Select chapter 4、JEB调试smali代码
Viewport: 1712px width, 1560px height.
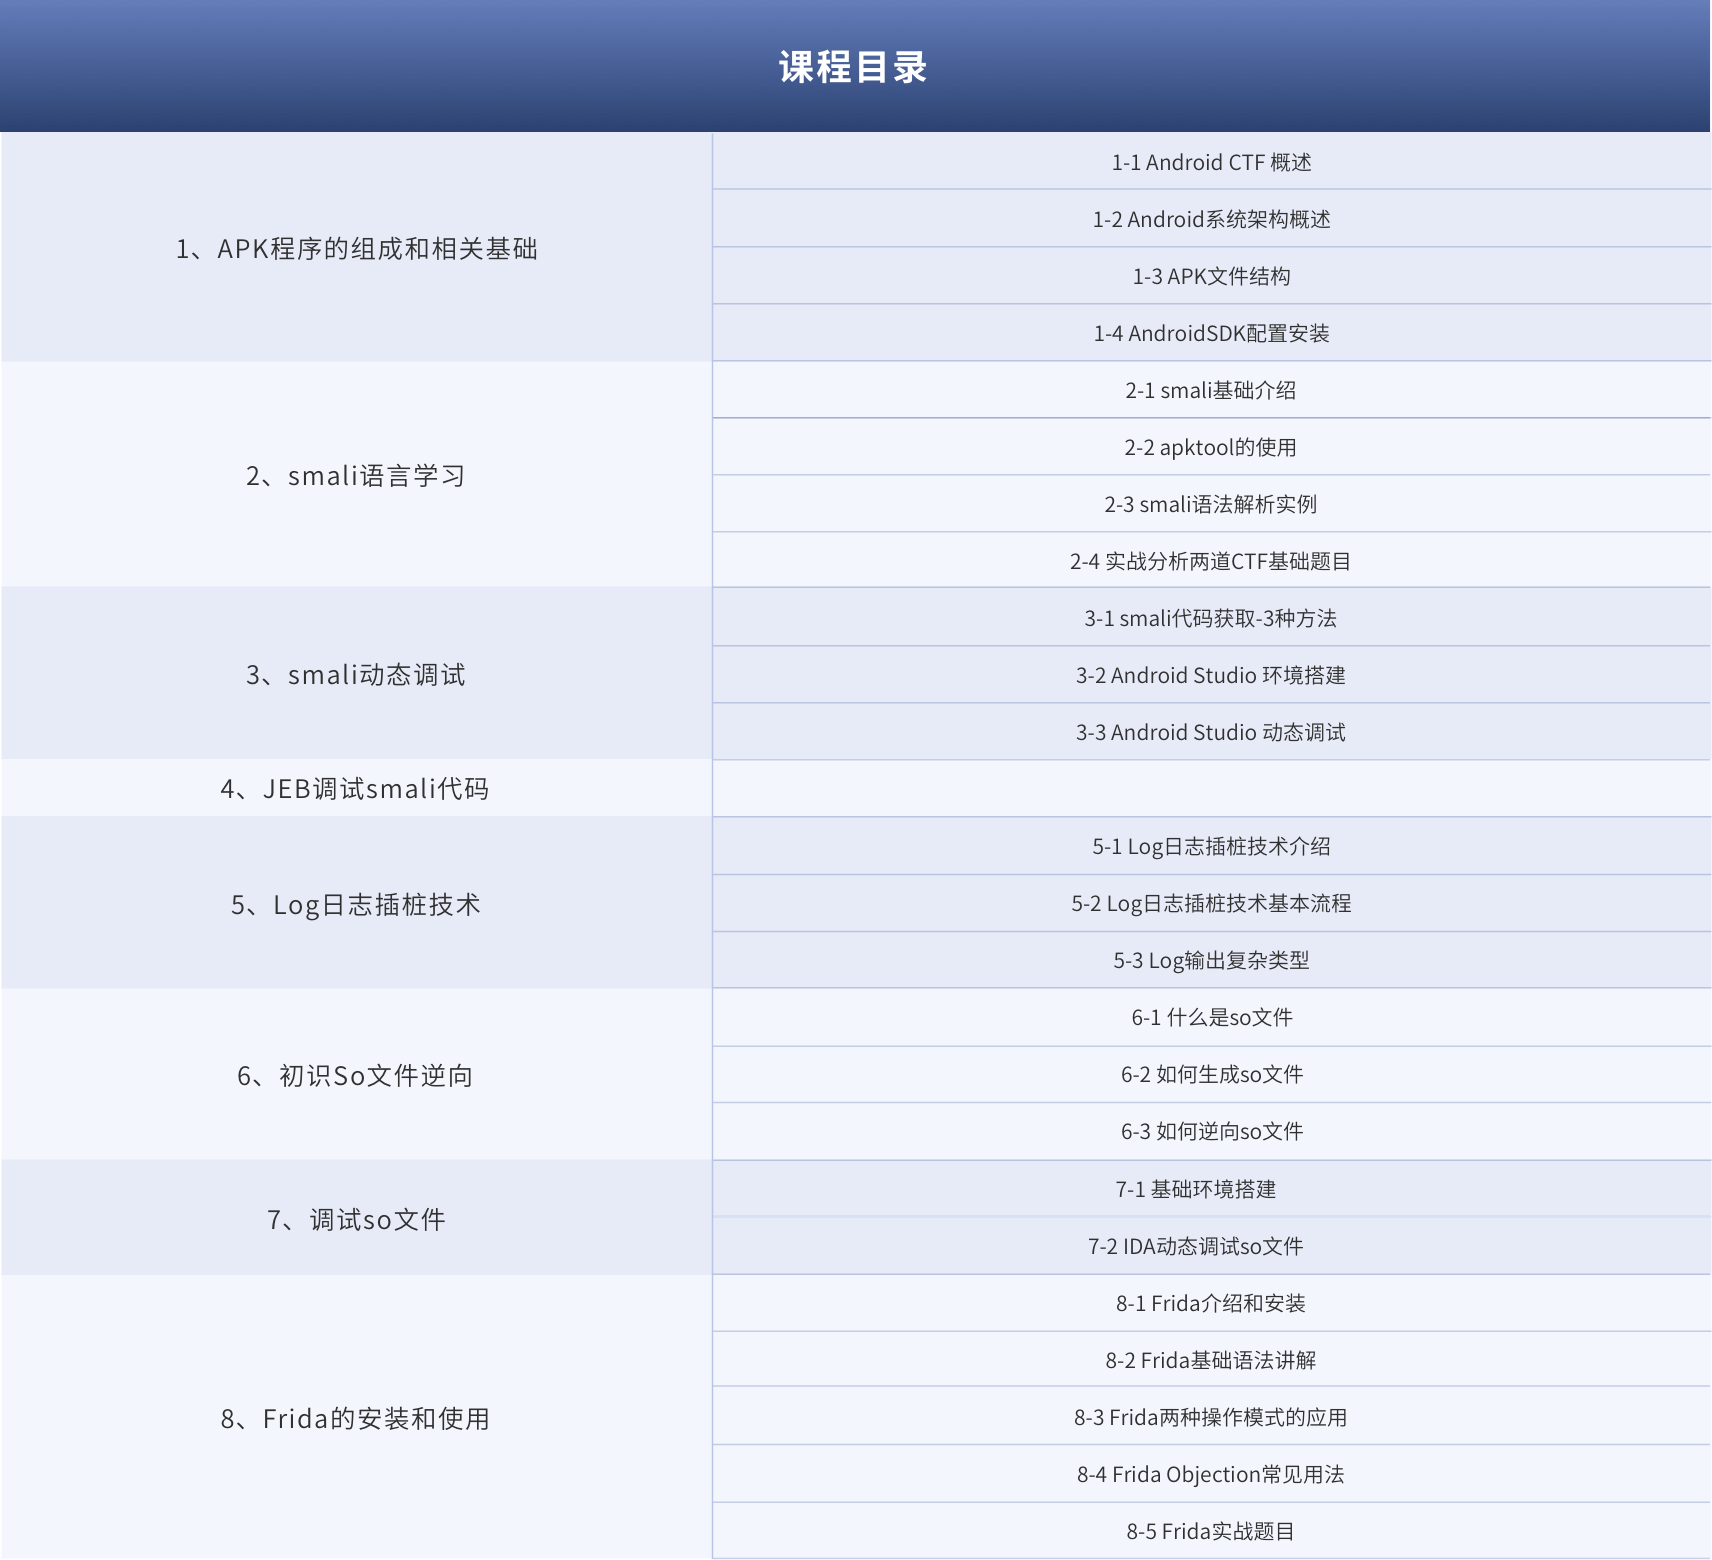[356, 789]
